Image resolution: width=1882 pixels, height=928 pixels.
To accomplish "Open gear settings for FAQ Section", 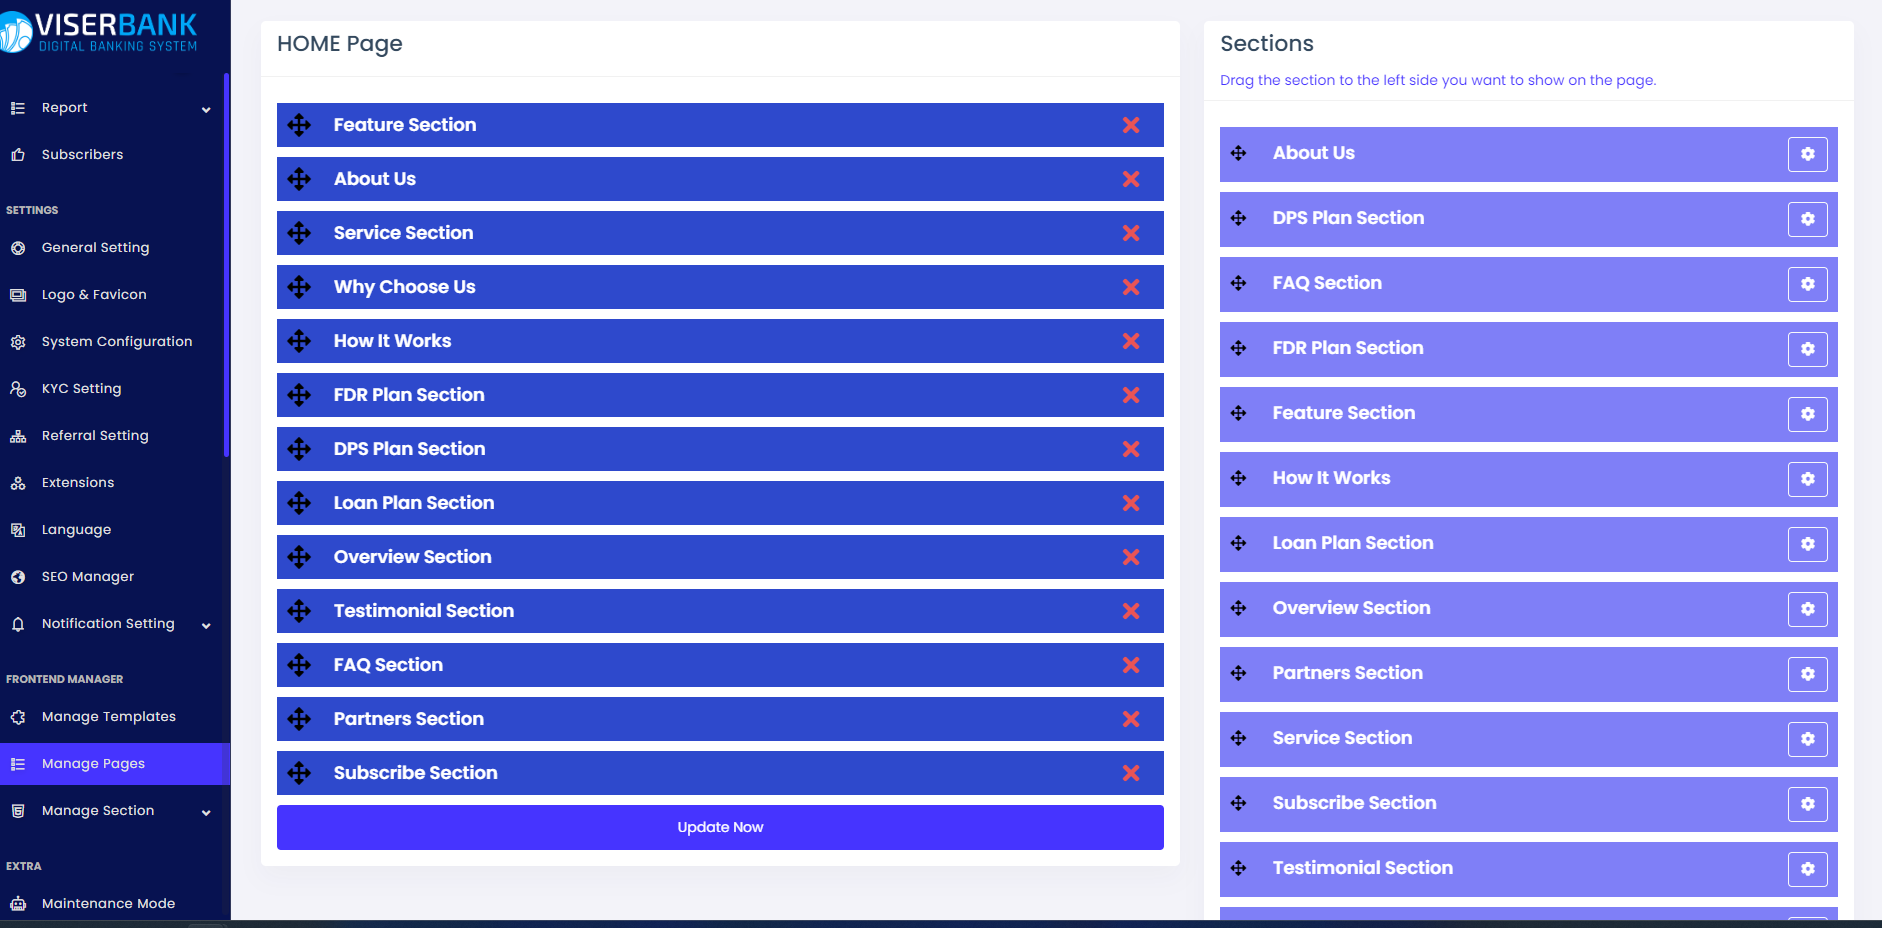I will (1807, 284).
